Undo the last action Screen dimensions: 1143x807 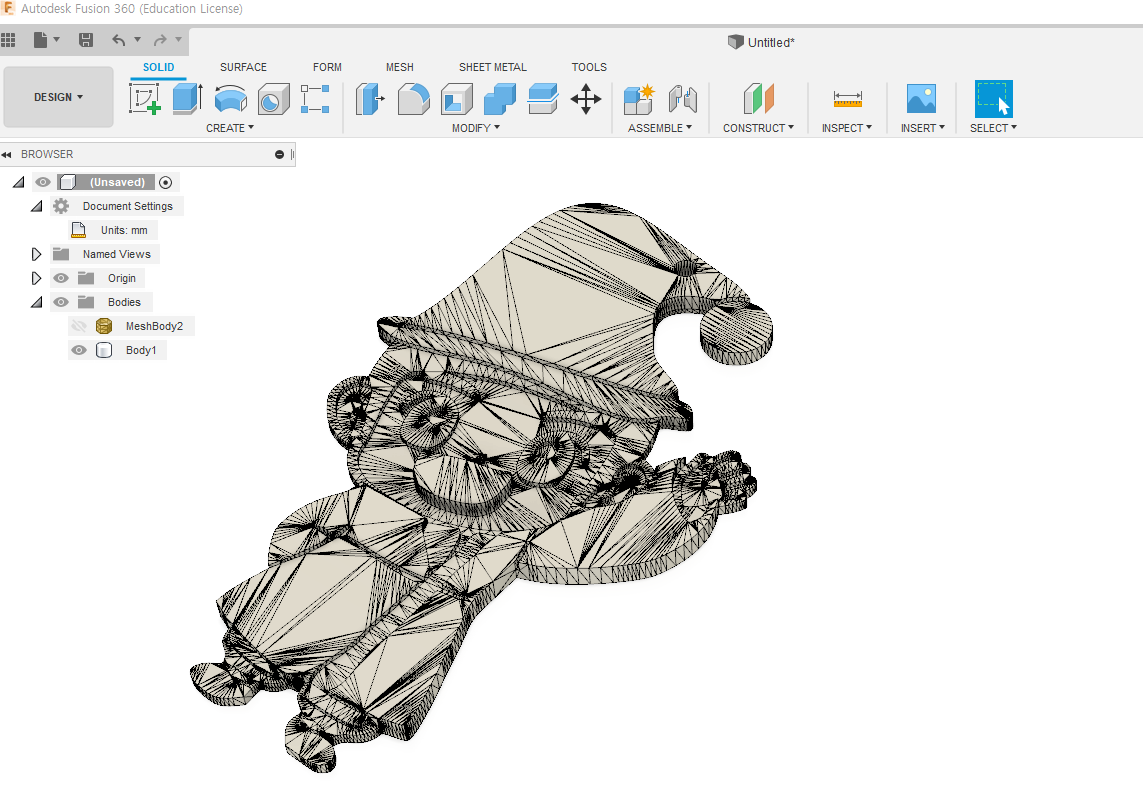point(119,40)
